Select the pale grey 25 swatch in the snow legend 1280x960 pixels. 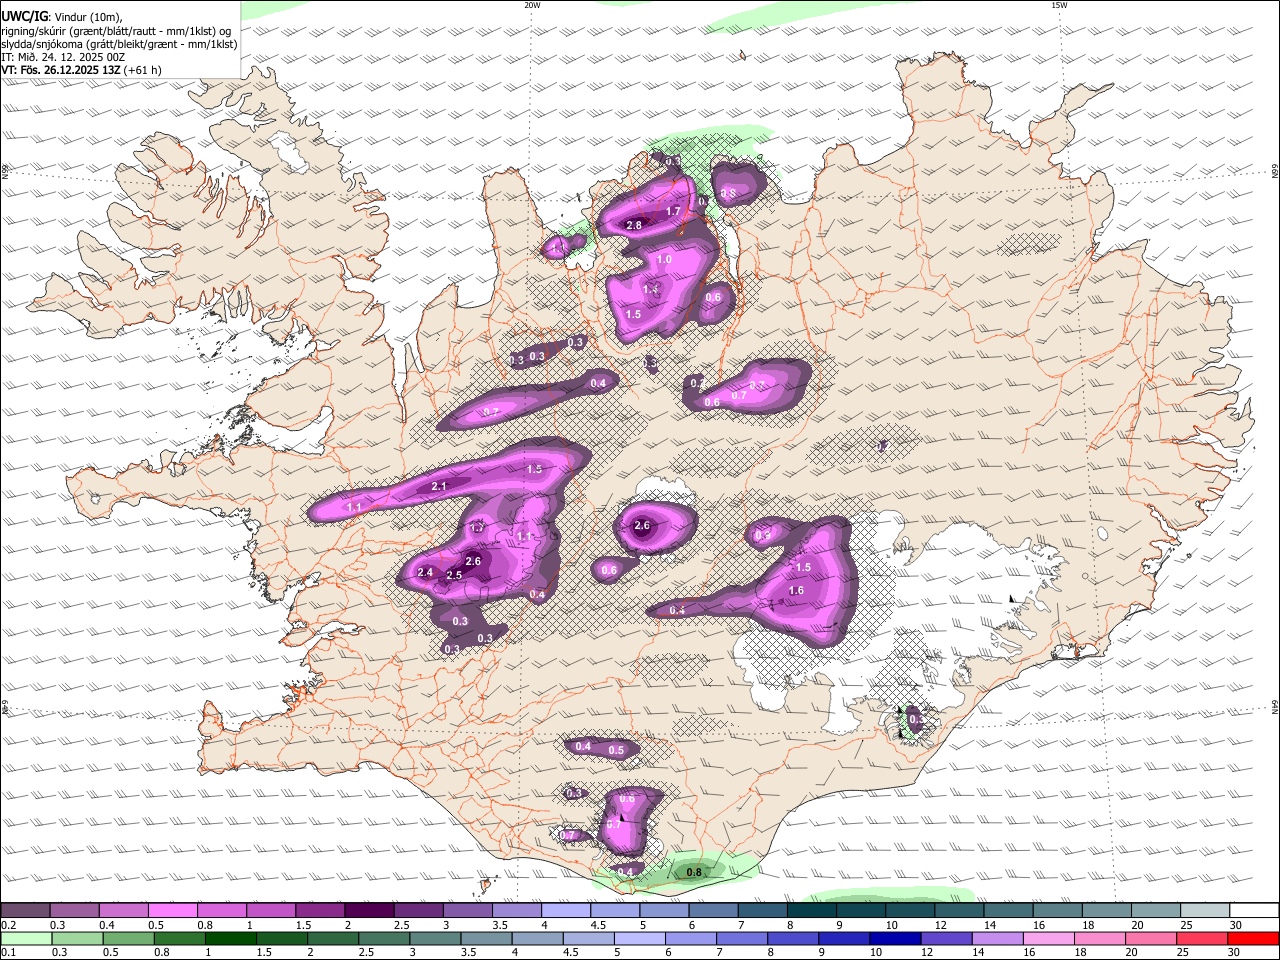[1205, 911]
